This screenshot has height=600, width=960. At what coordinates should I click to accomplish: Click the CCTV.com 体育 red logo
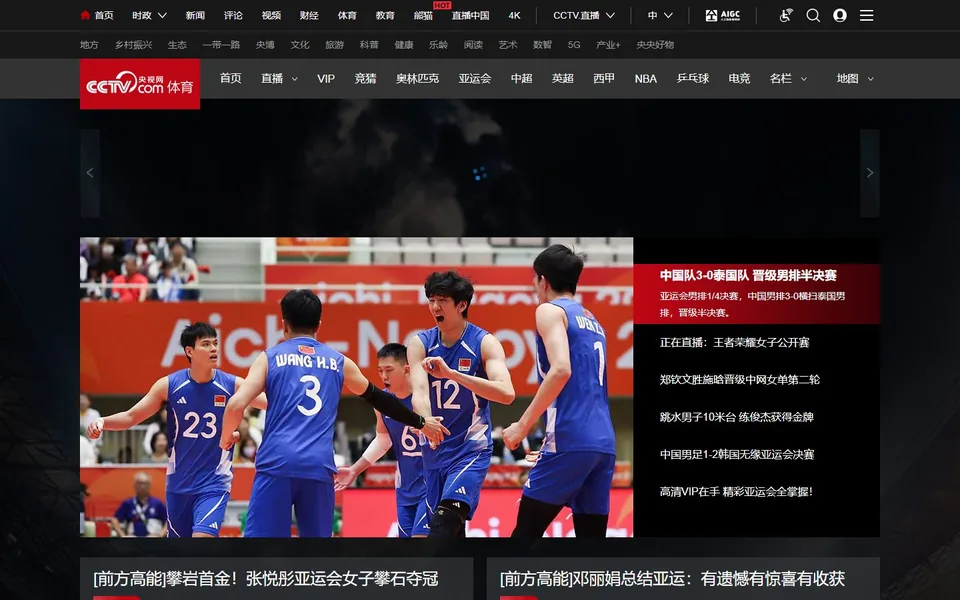click(140, 84)
